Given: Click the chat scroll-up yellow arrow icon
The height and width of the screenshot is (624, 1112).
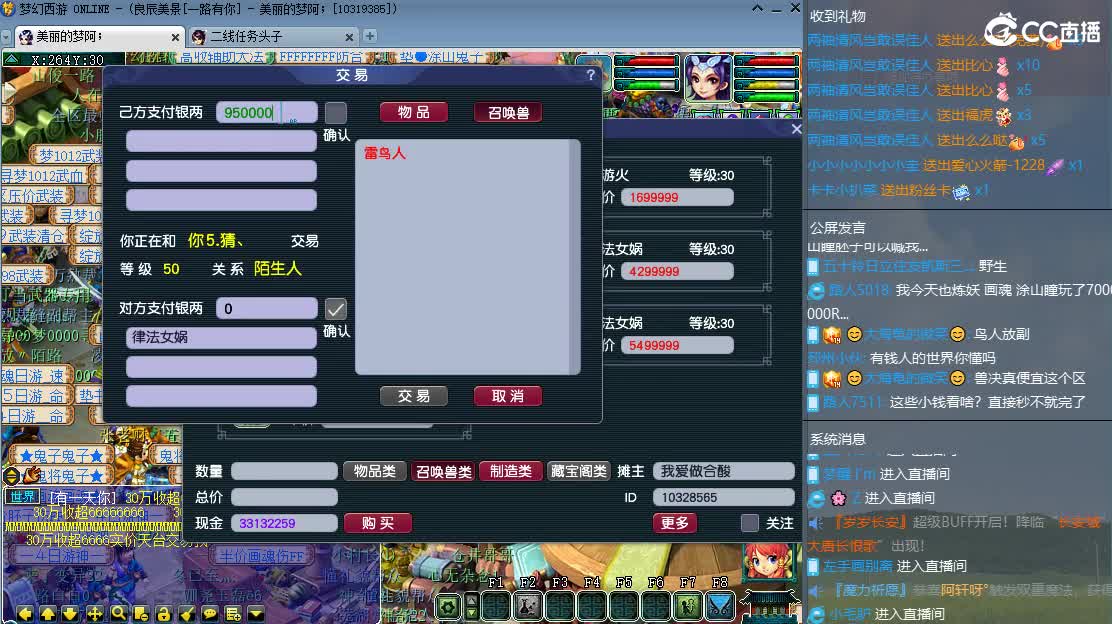Looking at the screenshot, I should tap(48, 614).
